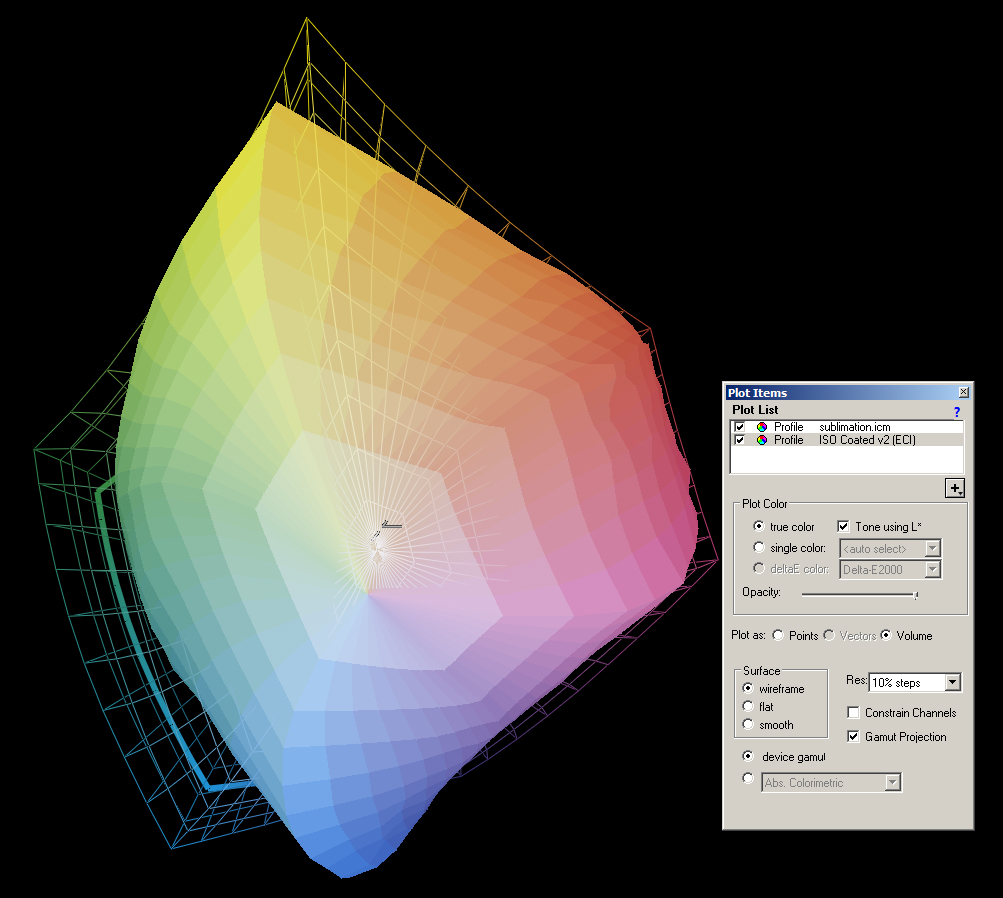The width and height of the screenshot is (1003, 898).
Task: Open the Res 10% steps dropdown
Action: pos(952,683)
